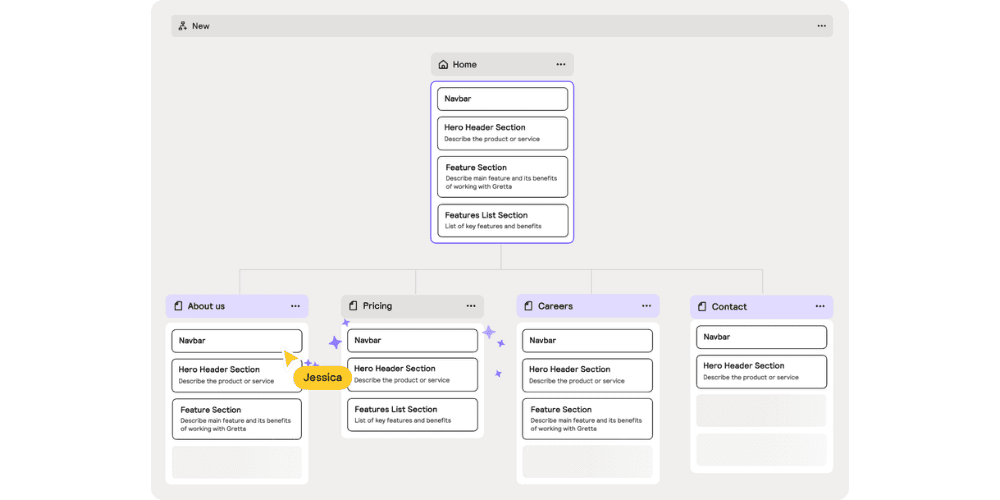Click first empty placeholder block in Contact

pos(761,411)
